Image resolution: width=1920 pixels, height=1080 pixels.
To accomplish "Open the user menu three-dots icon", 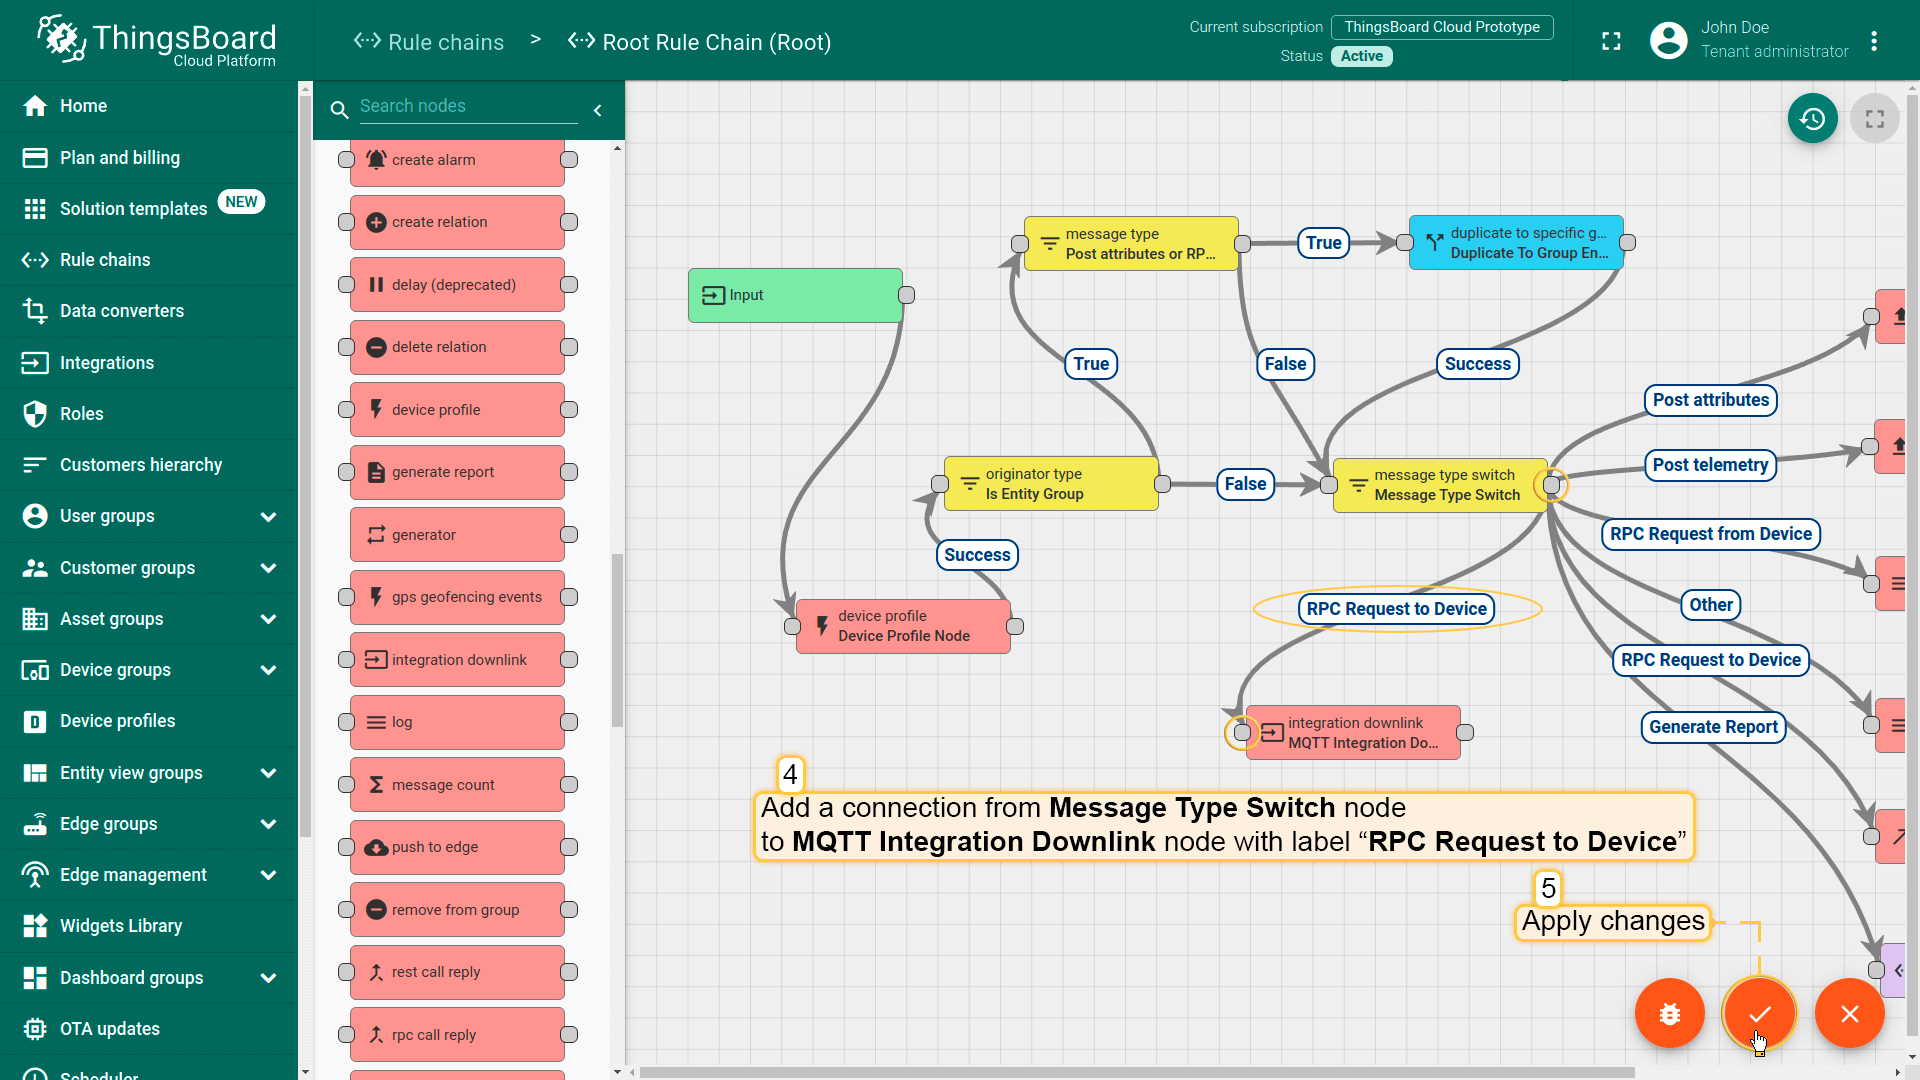I will [1874, 41].
